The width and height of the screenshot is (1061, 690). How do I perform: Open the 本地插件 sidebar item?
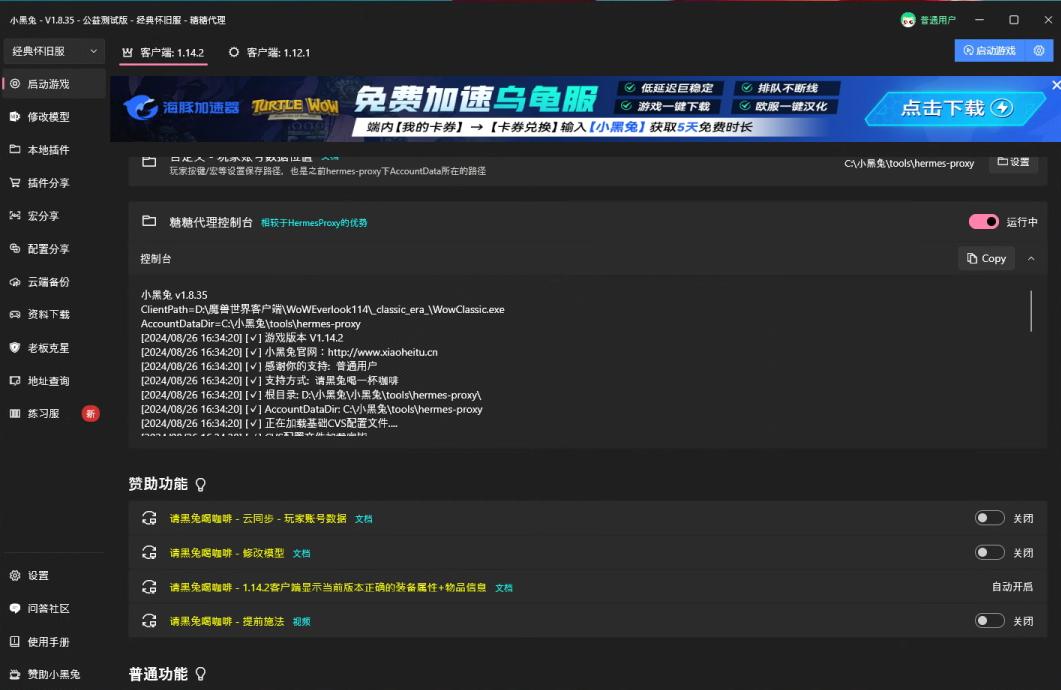[54, 150]
